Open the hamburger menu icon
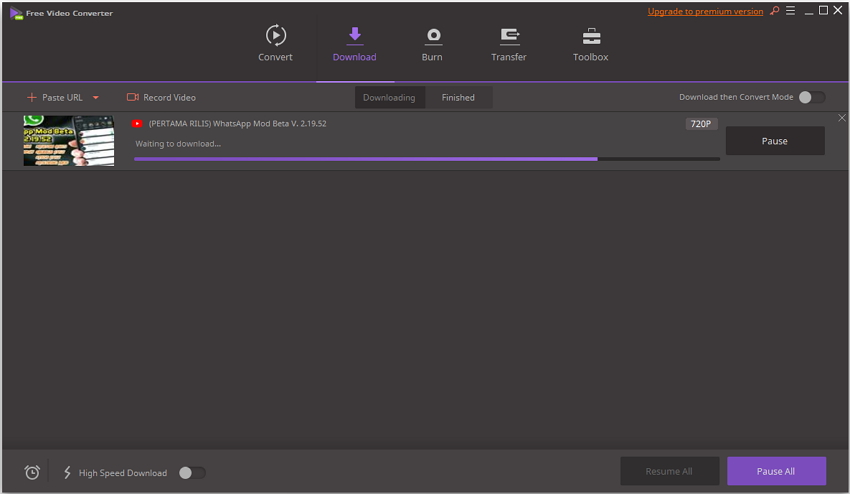Screen dimensions: 850x494 [790, 10]
